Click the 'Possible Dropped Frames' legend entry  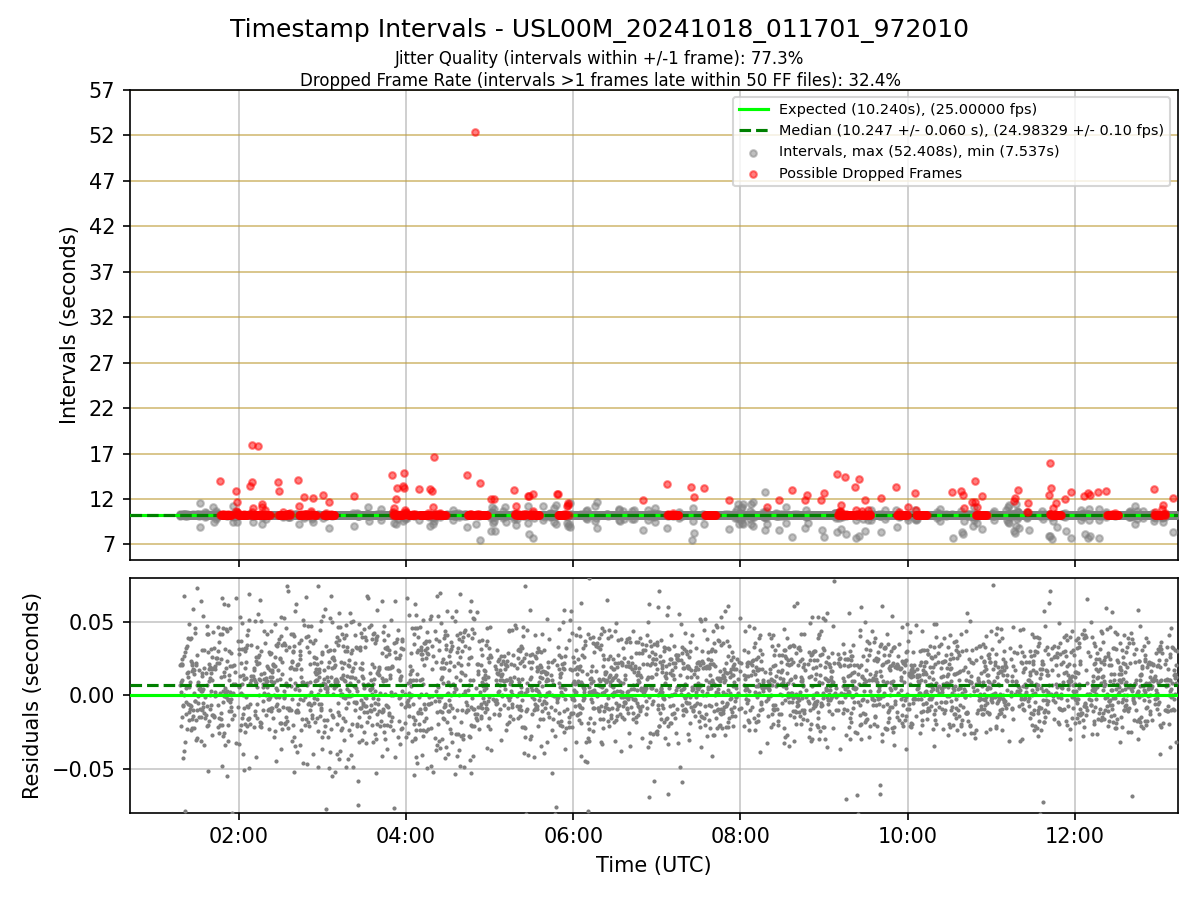870,173
